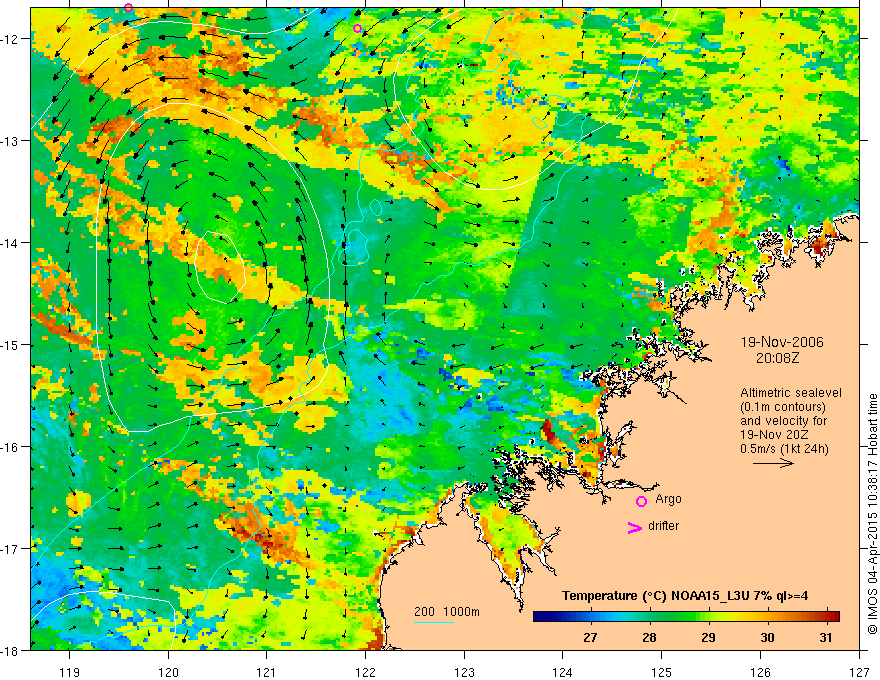Click the longitude axis label 119
This screenshot has width=880, height=680.
click(70, 672)
